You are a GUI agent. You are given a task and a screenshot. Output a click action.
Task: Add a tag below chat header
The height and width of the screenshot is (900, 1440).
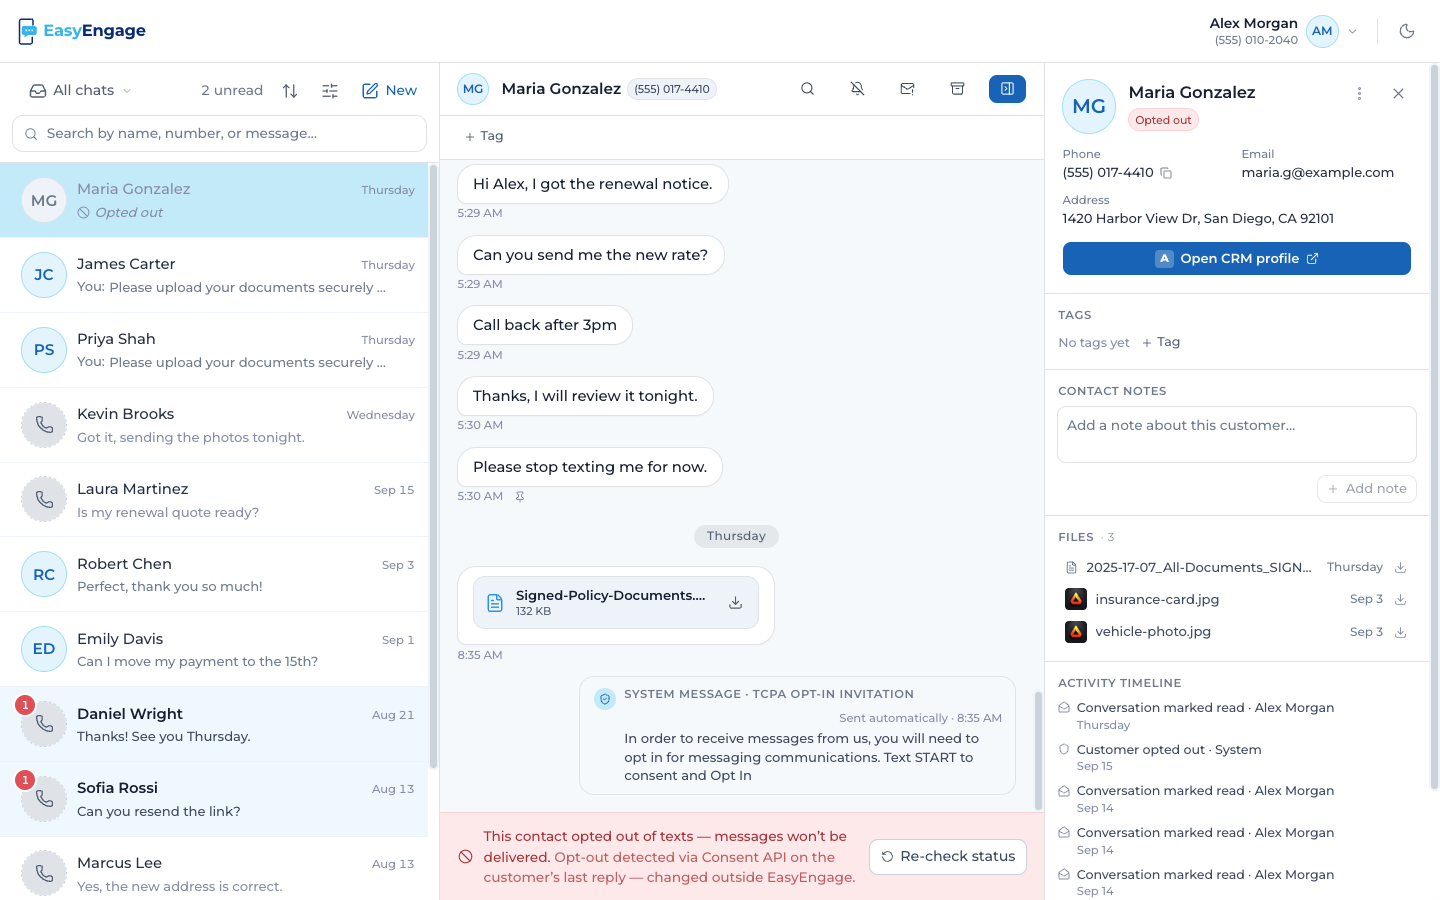(485, 136)
